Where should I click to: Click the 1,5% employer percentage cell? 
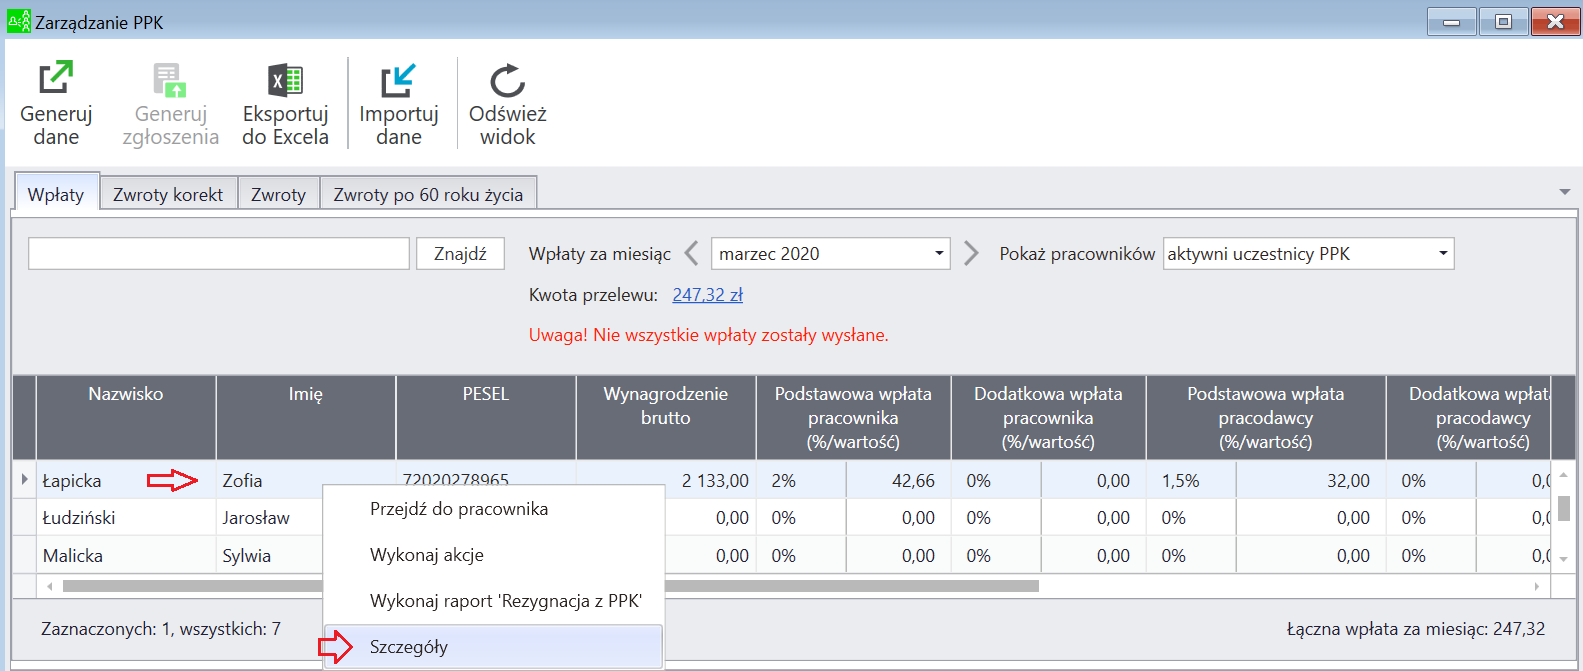coord(1191,480)
